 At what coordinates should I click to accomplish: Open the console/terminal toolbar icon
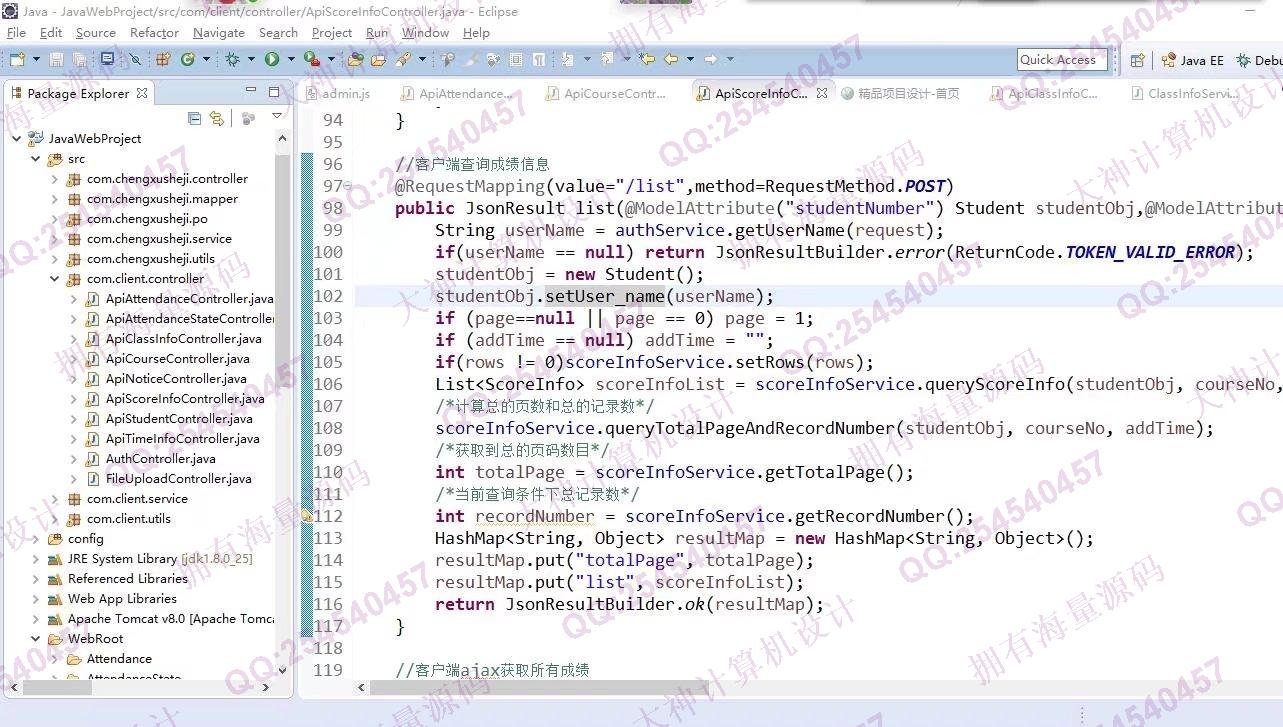click(108, 59)
